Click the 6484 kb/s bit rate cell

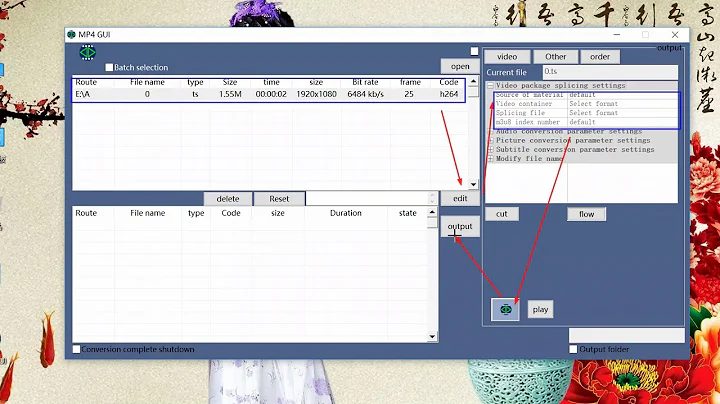[x=366, y=94]
